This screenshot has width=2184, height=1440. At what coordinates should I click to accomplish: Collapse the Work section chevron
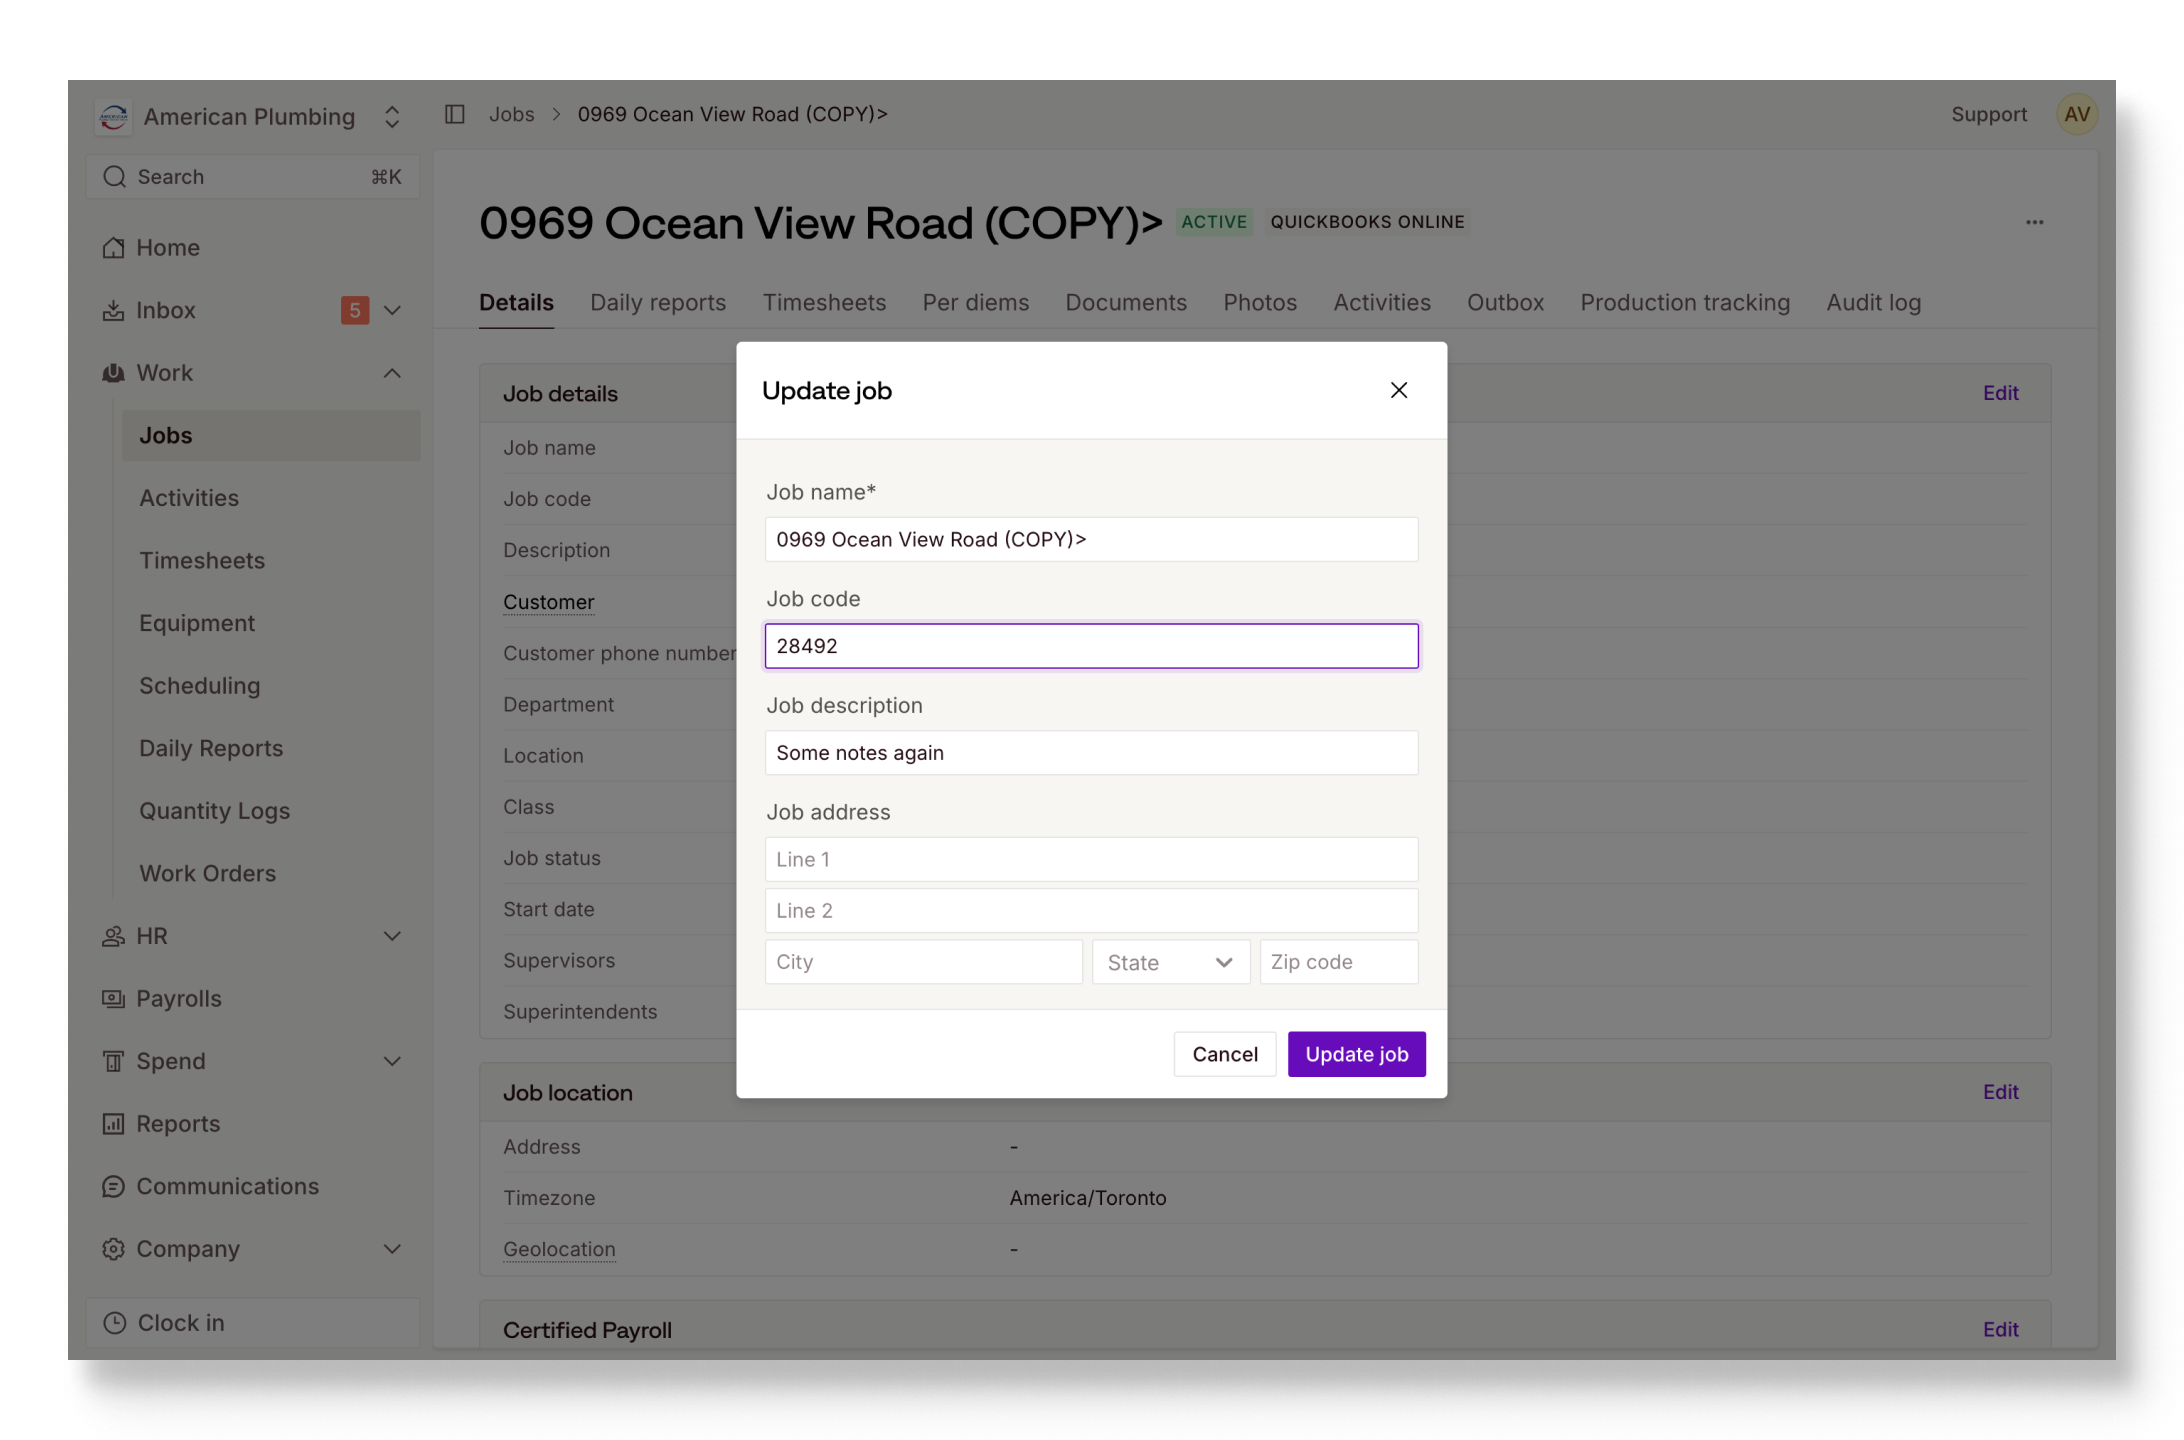pos(392,373)
